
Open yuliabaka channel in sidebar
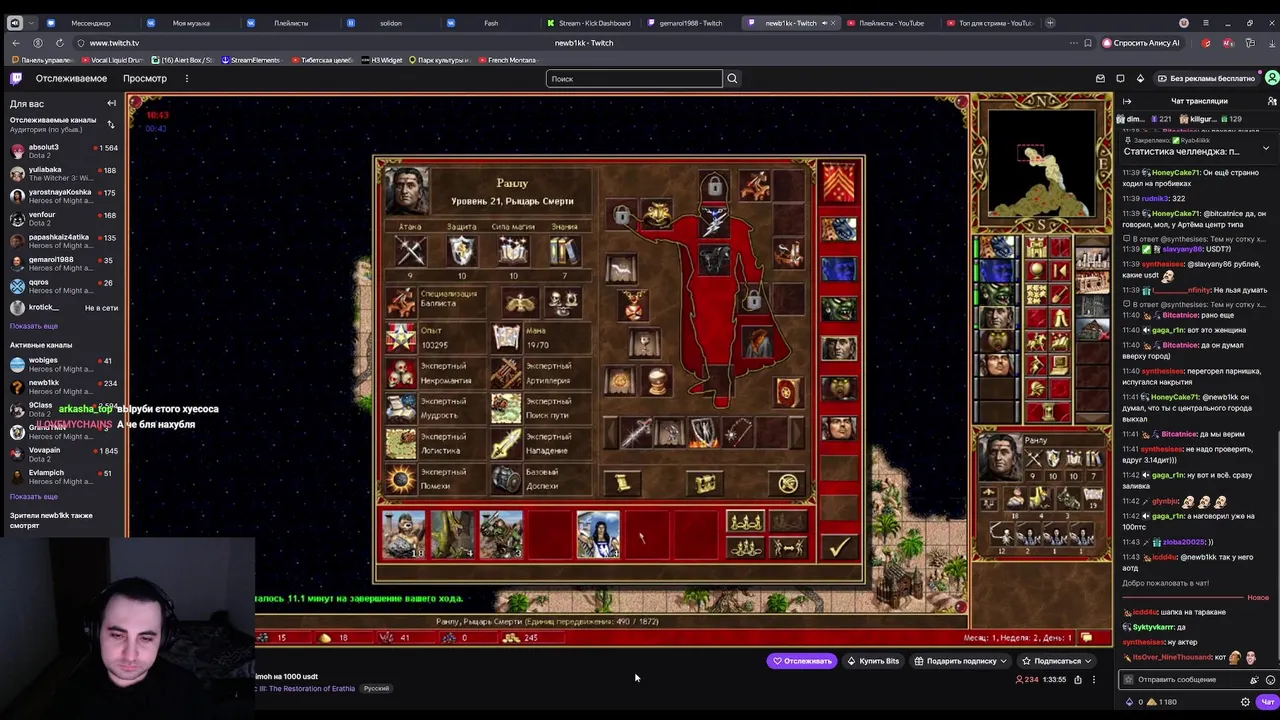pos(62,174)
